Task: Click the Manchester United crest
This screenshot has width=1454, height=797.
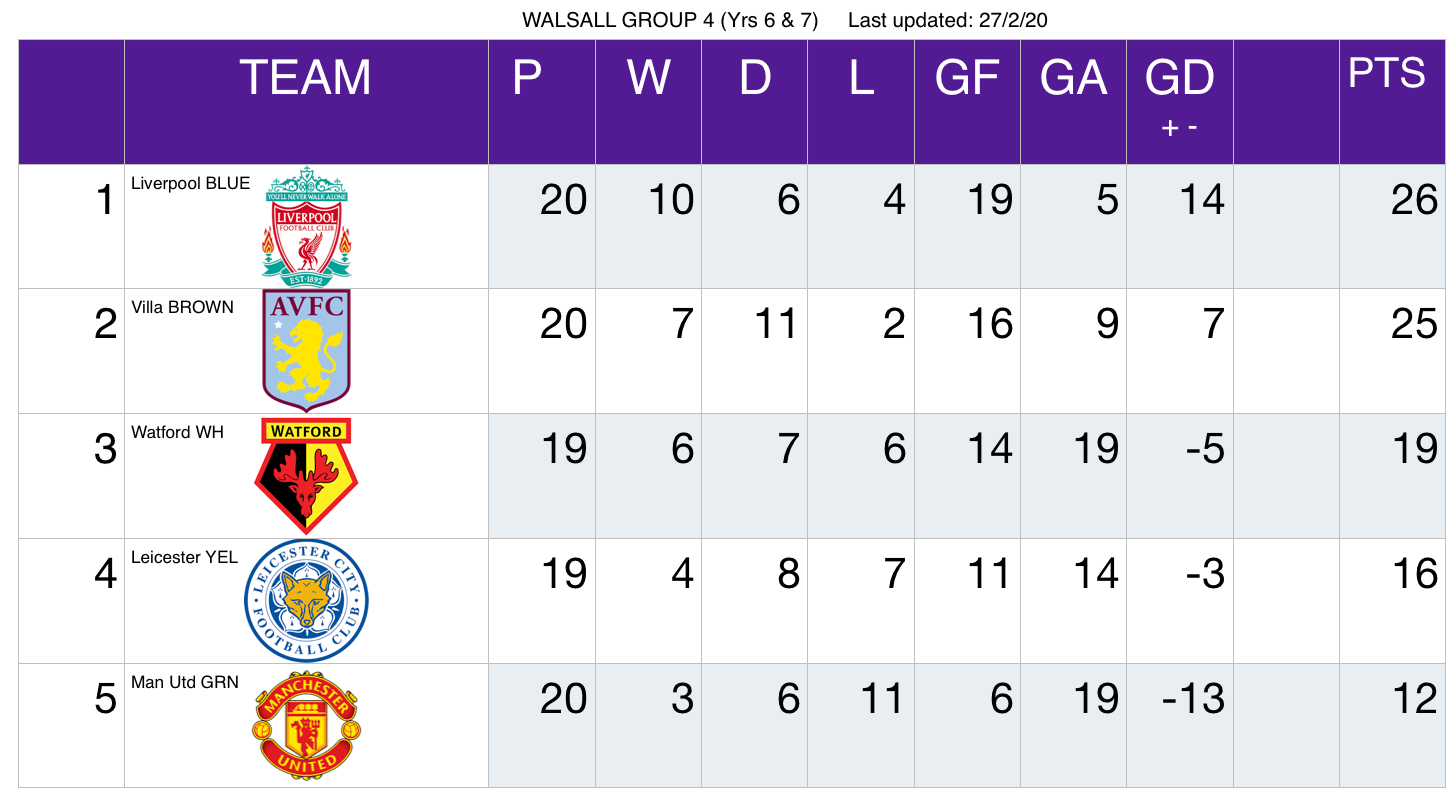Action: 306,725
